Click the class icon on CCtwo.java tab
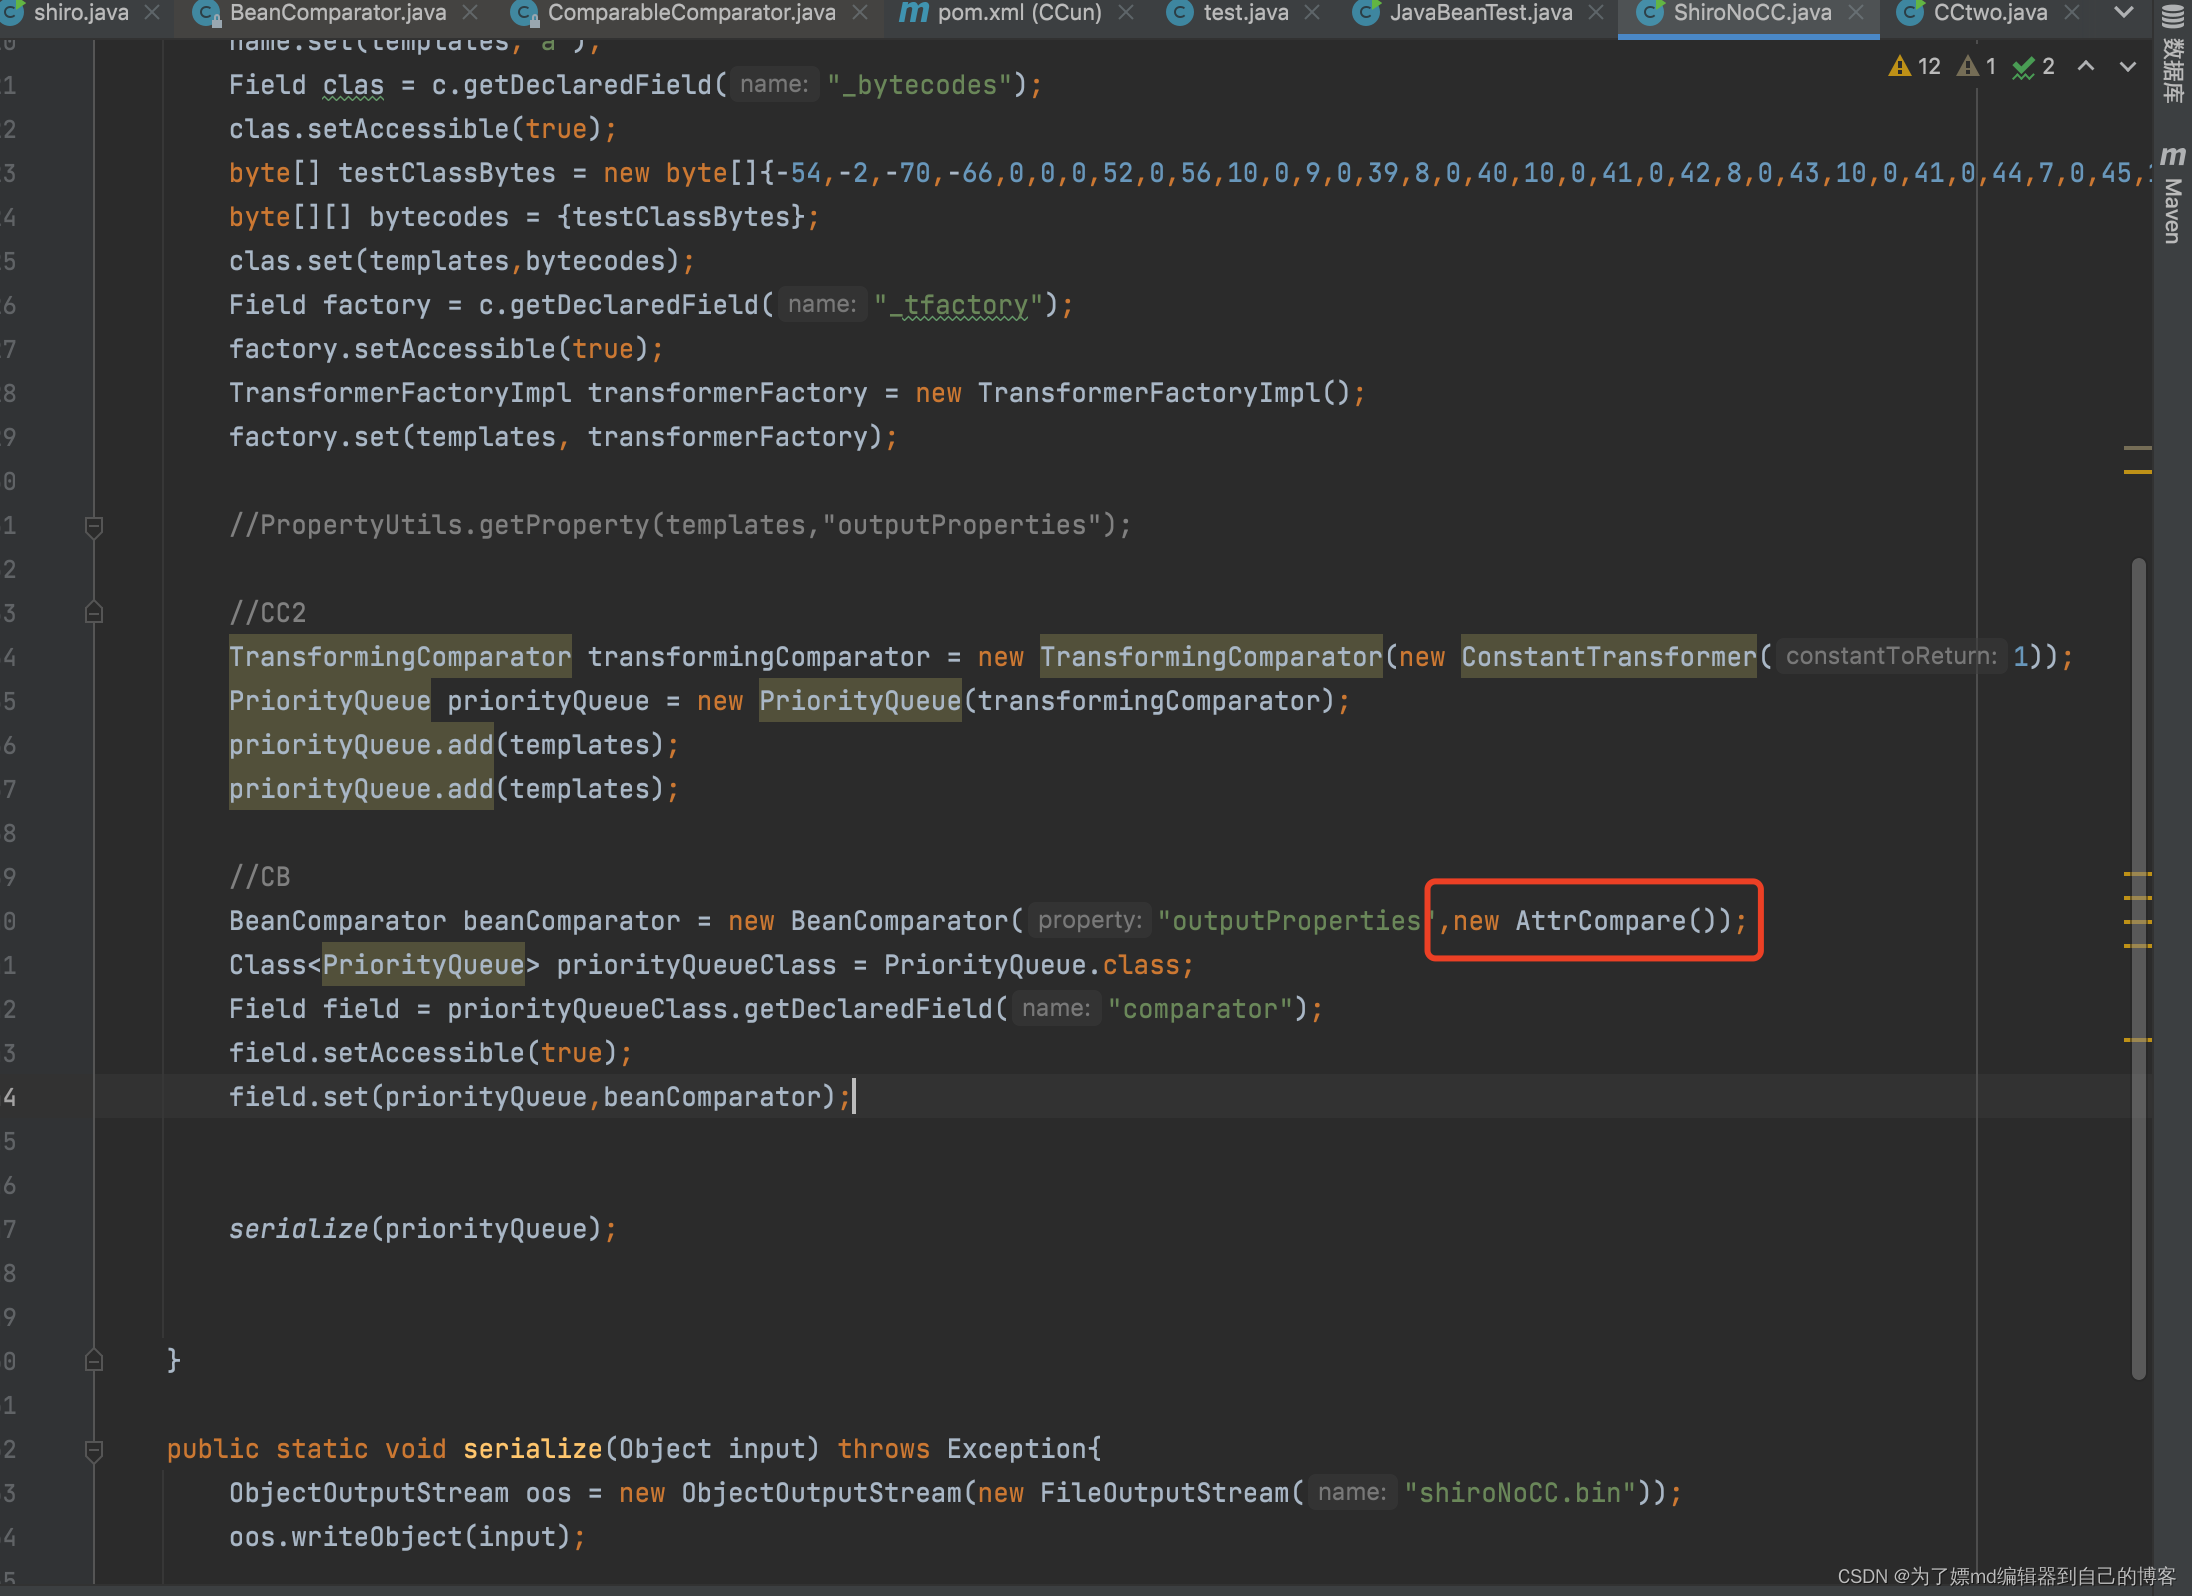2192x1596 pixels. click(x=1910, y=13)
